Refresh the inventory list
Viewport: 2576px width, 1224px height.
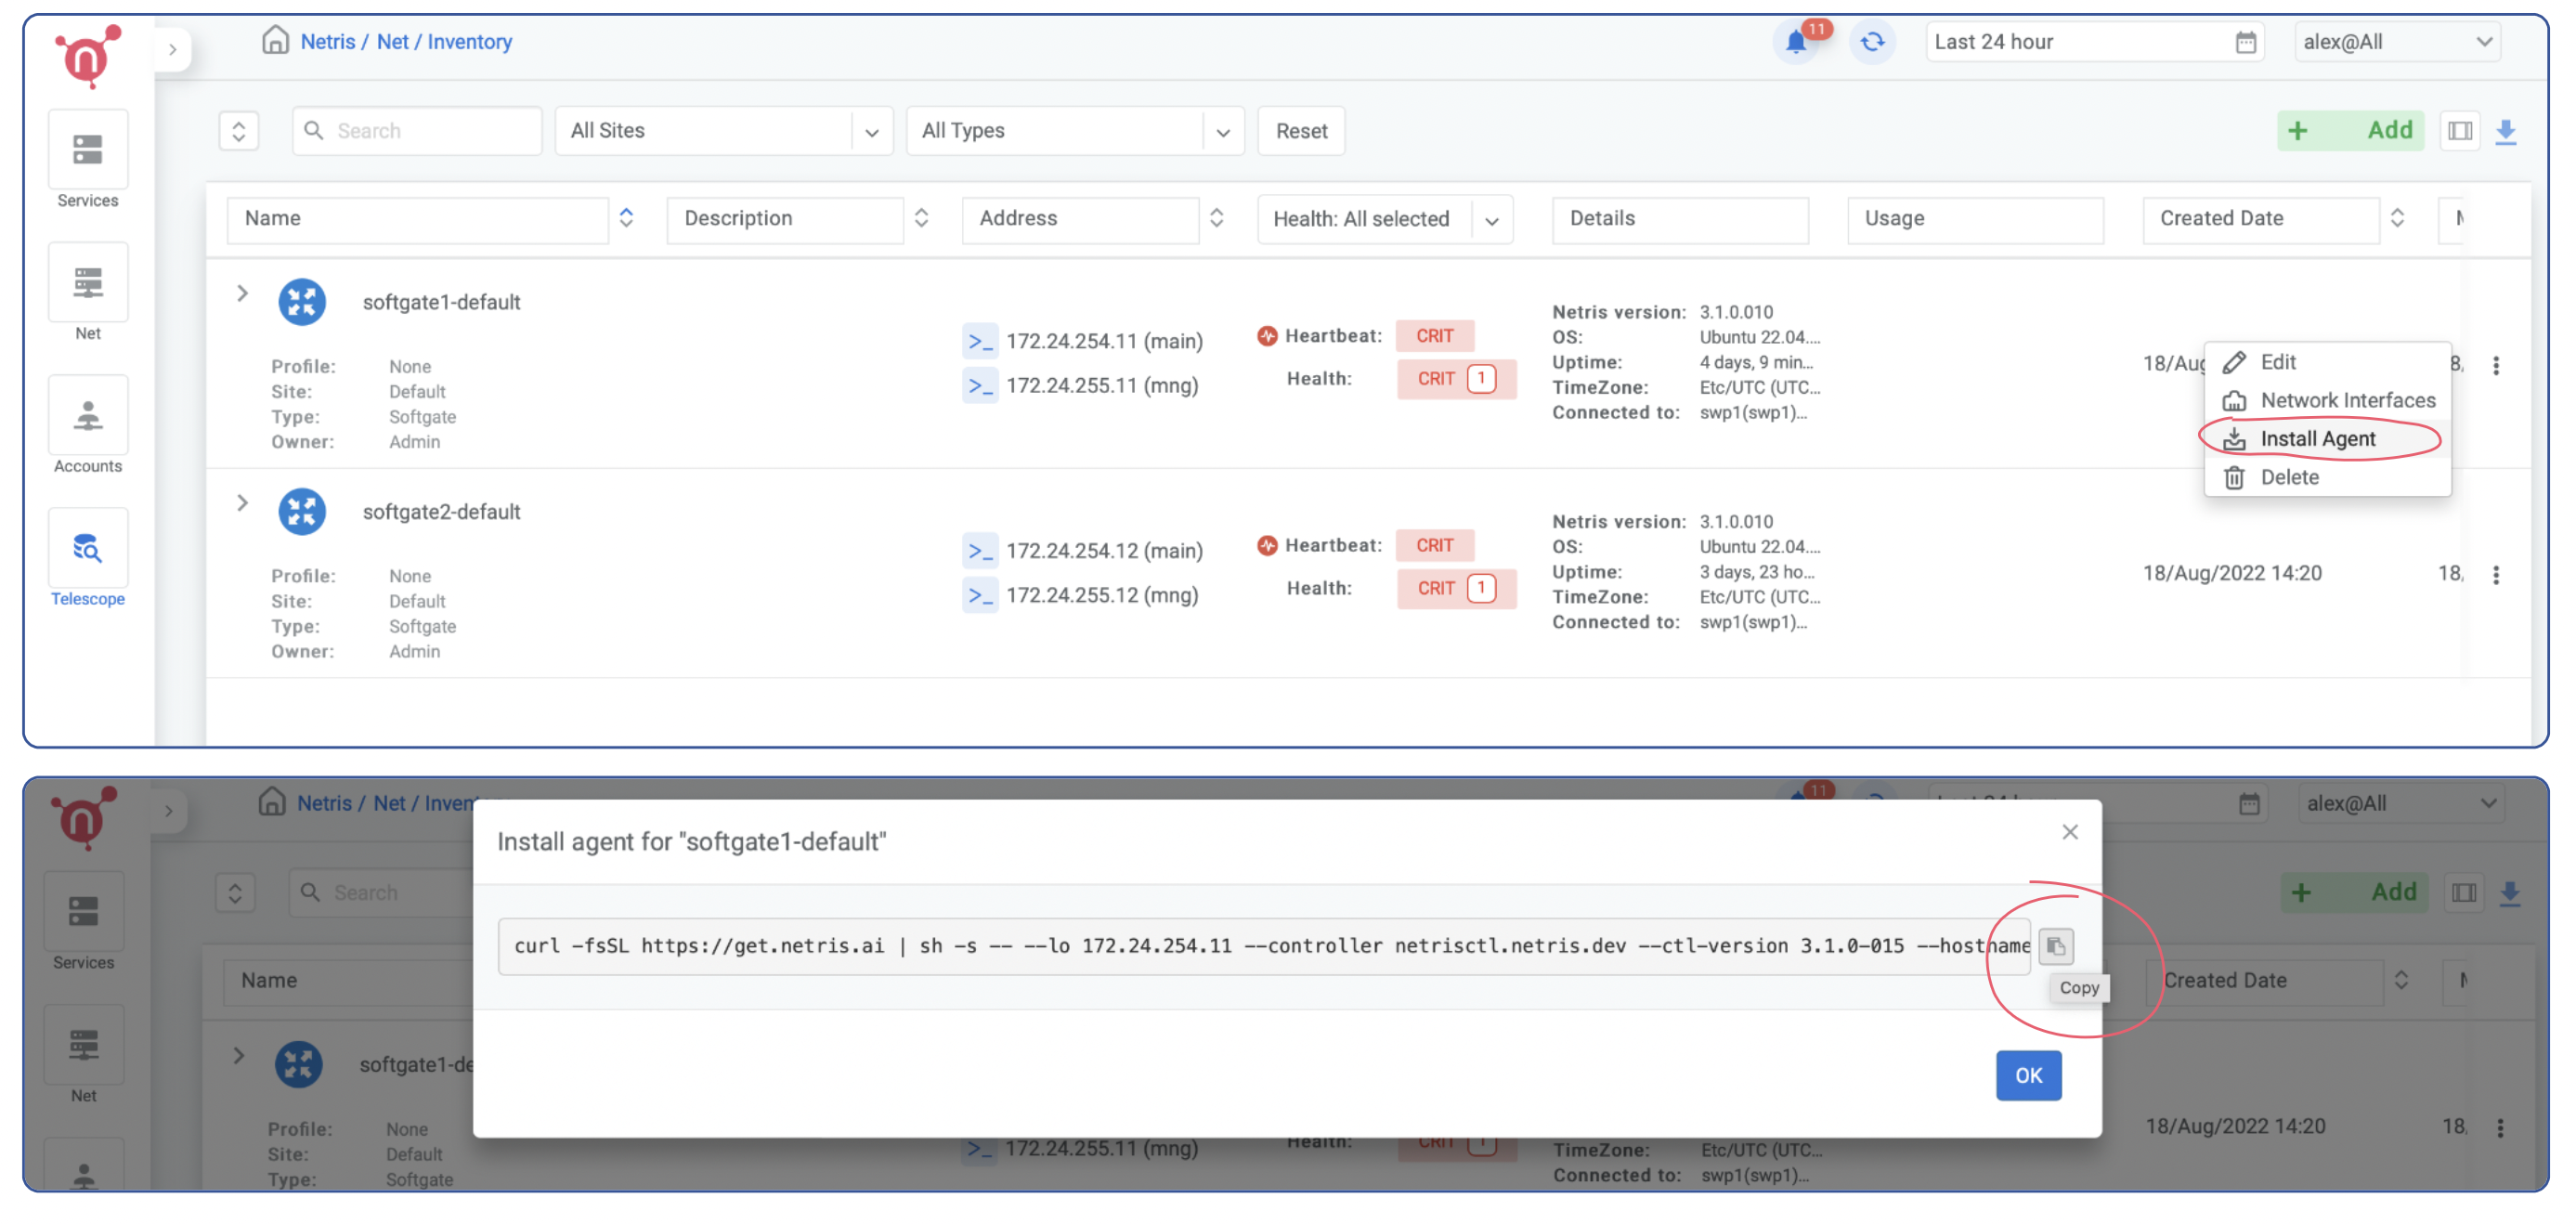[x=1872, y=42]
